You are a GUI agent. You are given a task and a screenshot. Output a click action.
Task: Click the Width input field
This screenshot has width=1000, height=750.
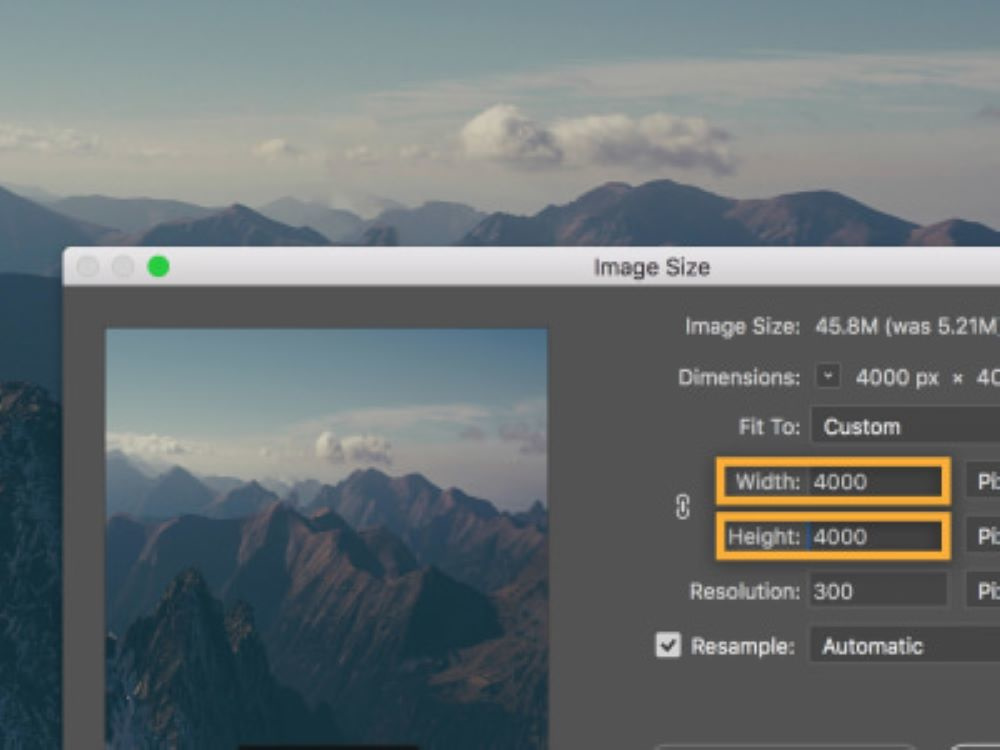pyautogui.click(x=876, y=482)
